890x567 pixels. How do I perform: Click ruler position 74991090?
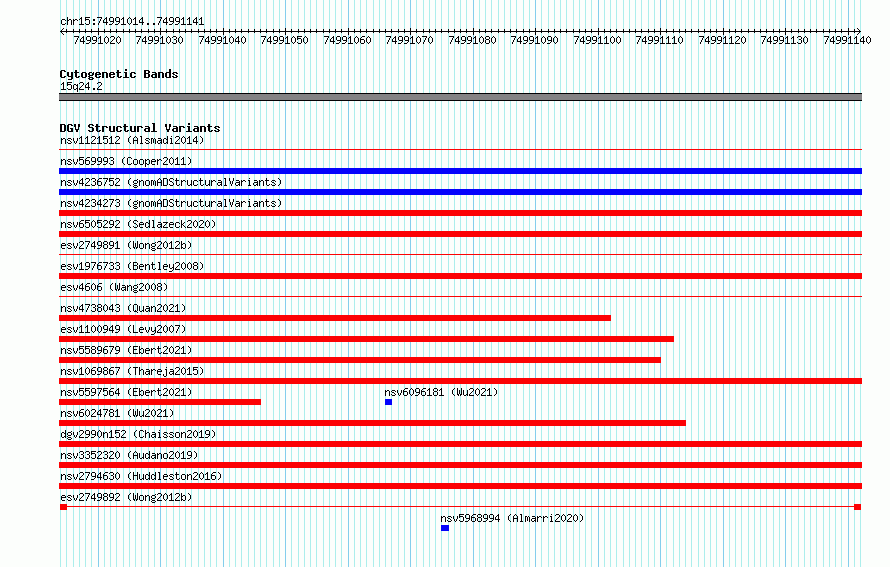pos(534,40)
